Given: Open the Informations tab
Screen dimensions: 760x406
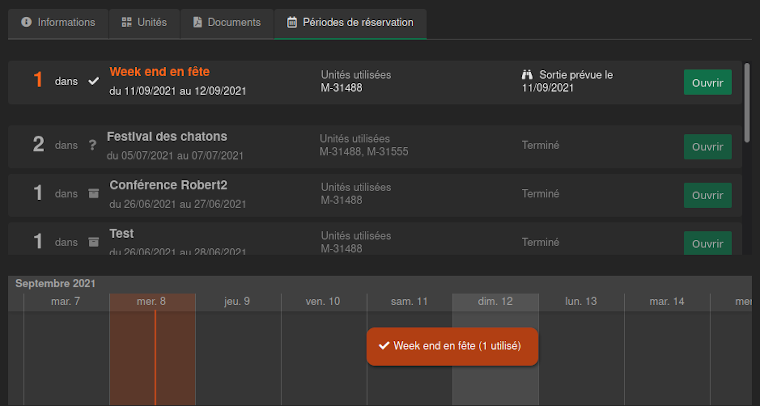Looking at the screenshot, I should click(58, 22).
